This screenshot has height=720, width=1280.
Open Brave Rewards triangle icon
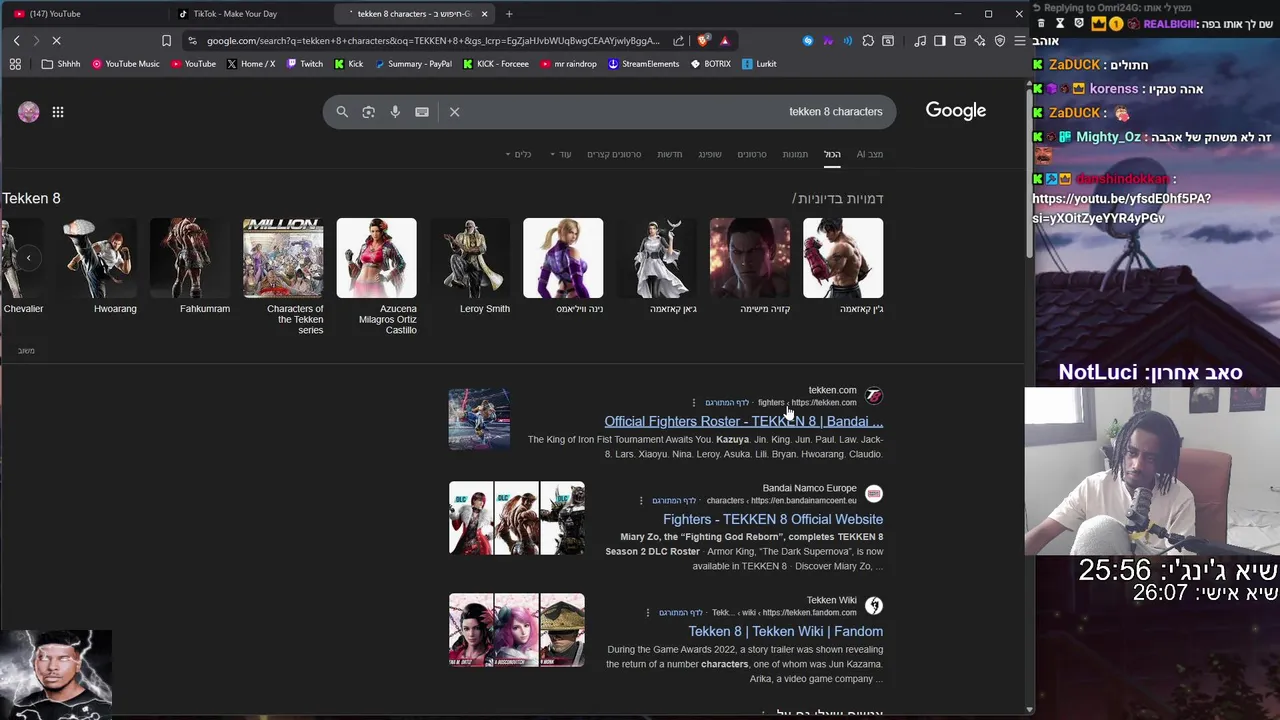click(x=725, y=41)
